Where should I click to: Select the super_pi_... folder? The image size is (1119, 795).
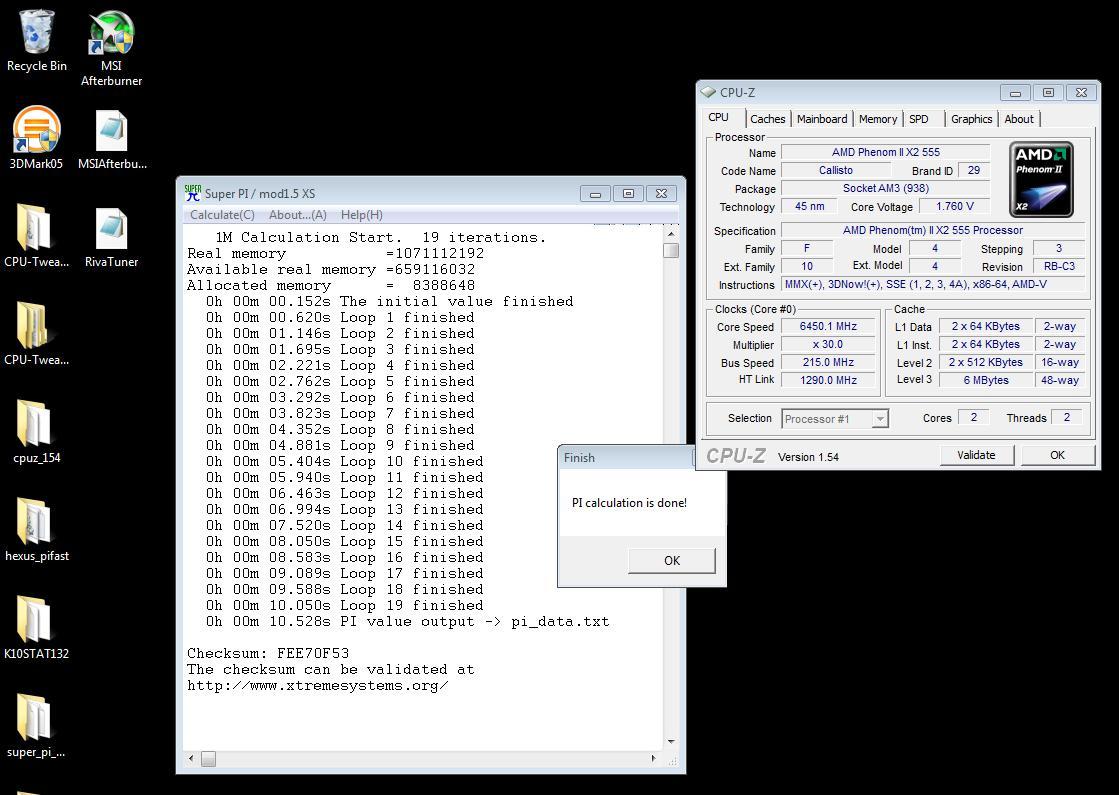[36, 725]
